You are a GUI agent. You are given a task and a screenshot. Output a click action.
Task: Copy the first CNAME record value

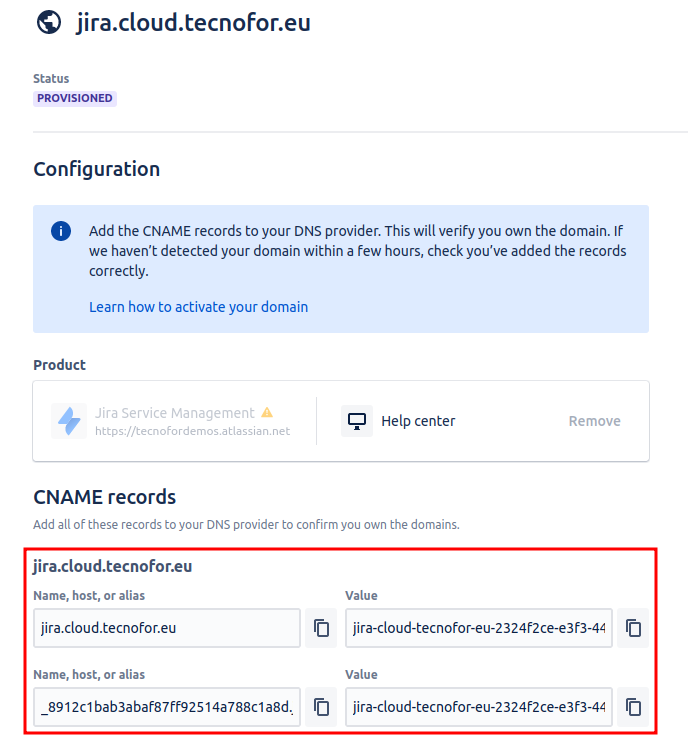(633, 628)
